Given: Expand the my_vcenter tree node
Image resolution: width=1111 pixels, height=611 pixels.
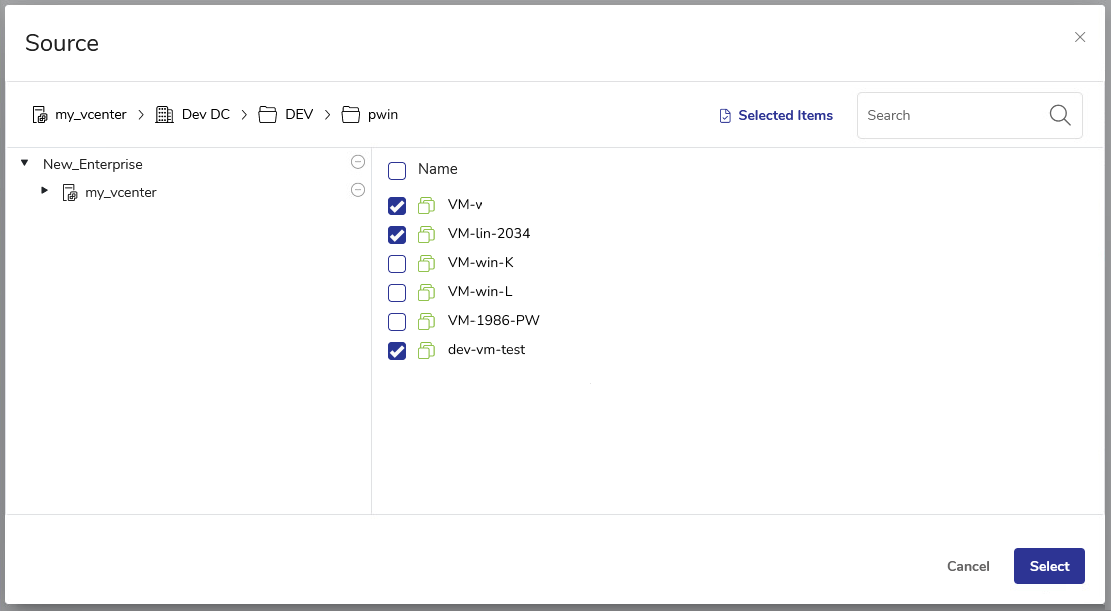Looking at the screenshot, I should click(44, 190).
